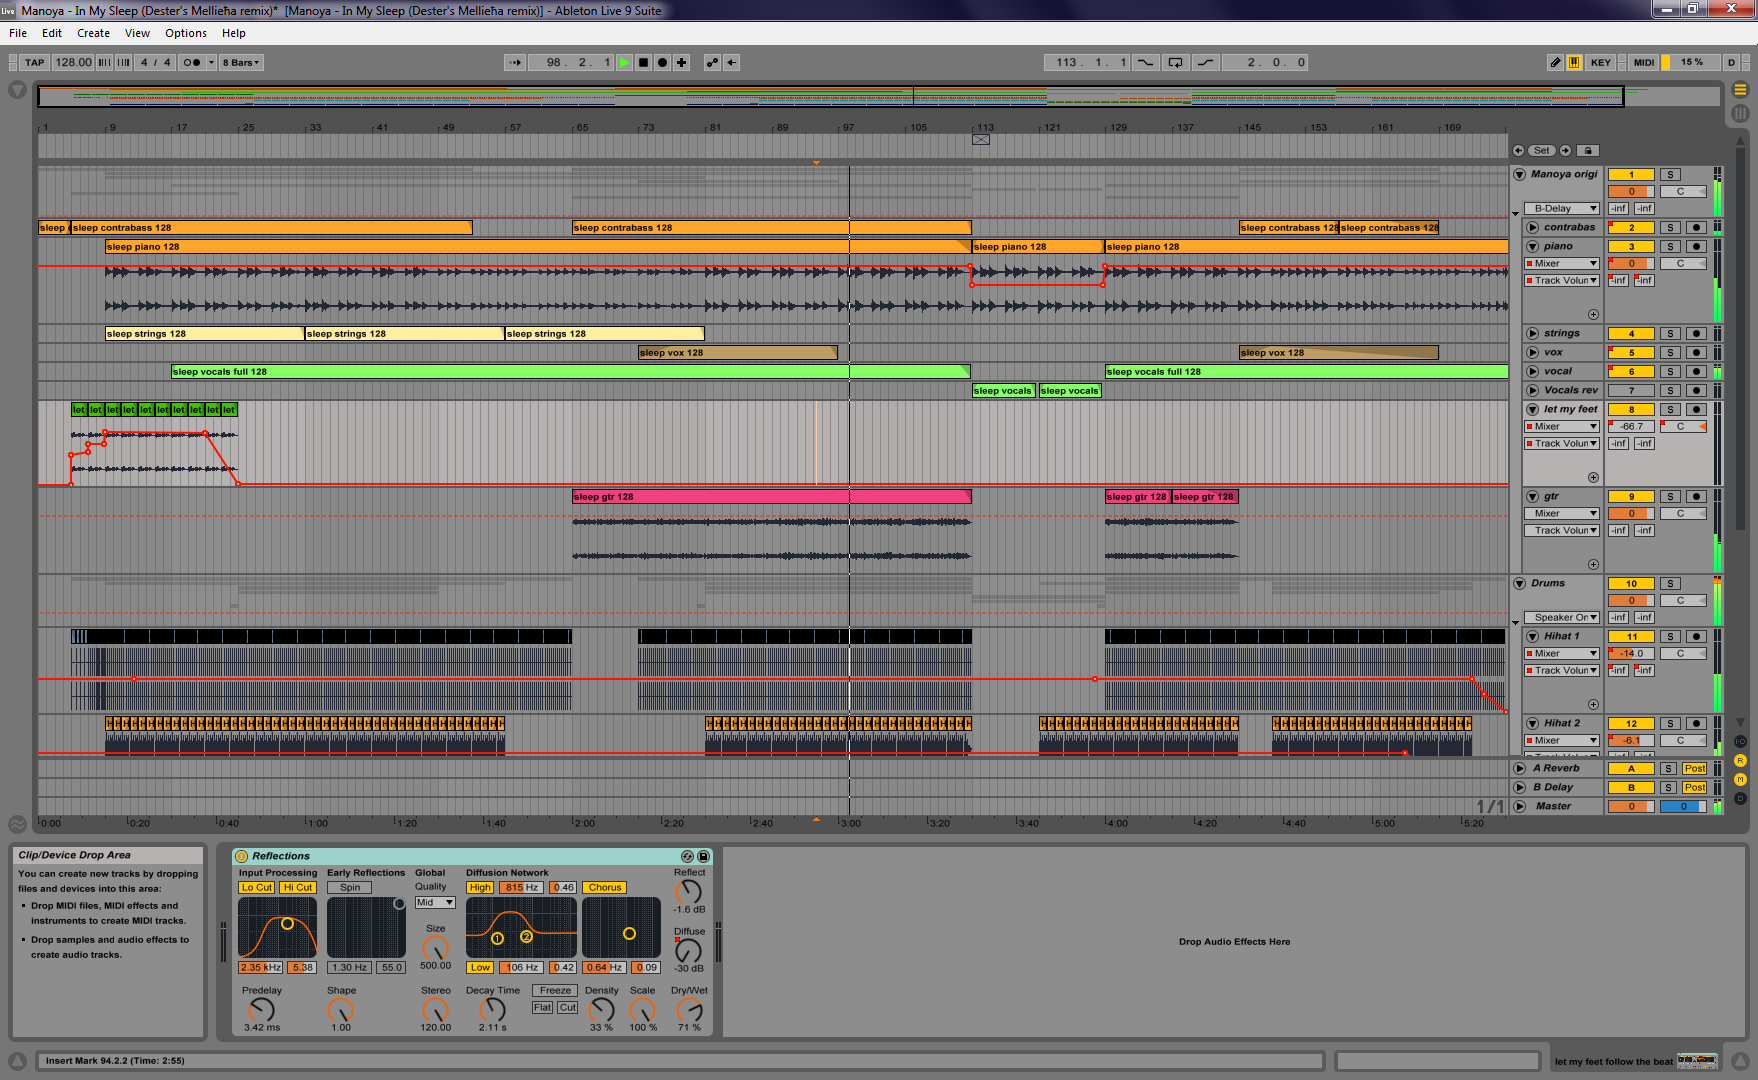Click Reflections hot-swap preset button

(x=687, y=856)
